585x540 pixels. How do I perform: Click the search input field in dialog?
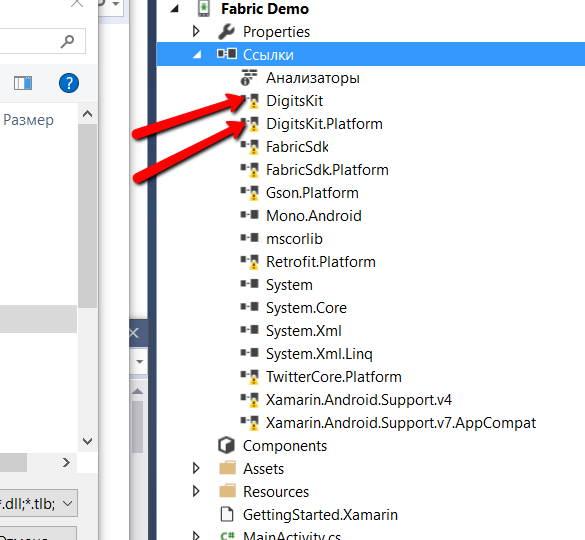point(42,41)
